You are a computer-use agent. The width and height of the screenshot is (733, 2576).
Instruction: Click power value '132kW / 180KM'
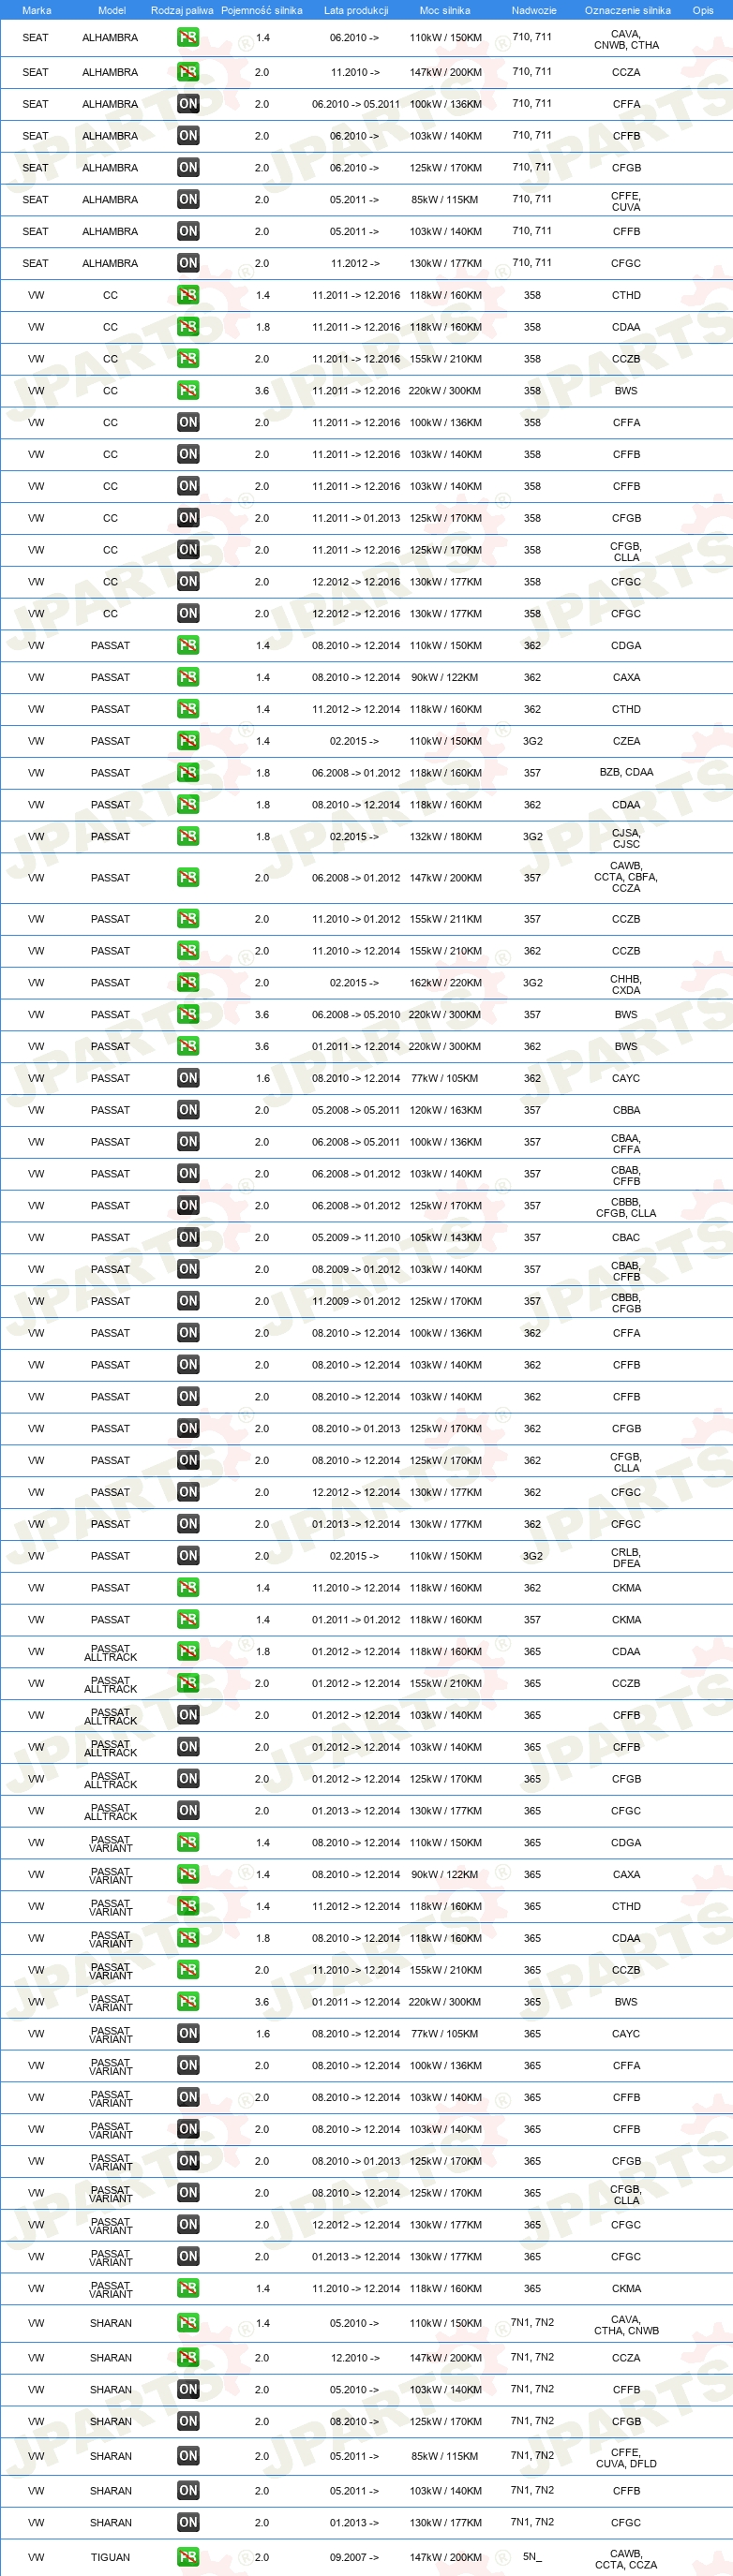point(445,837)
